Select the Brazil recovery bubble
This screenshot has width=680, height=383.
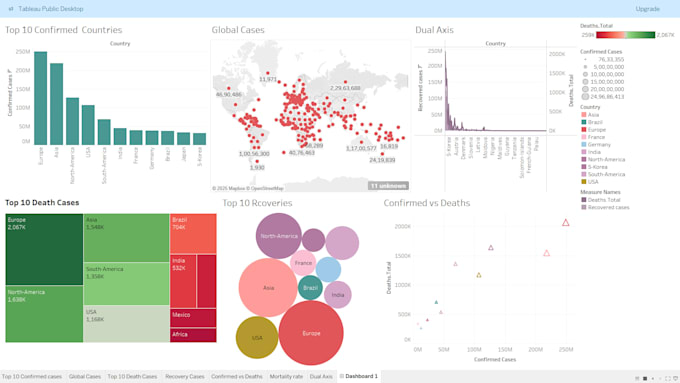(x=310, y=288)
